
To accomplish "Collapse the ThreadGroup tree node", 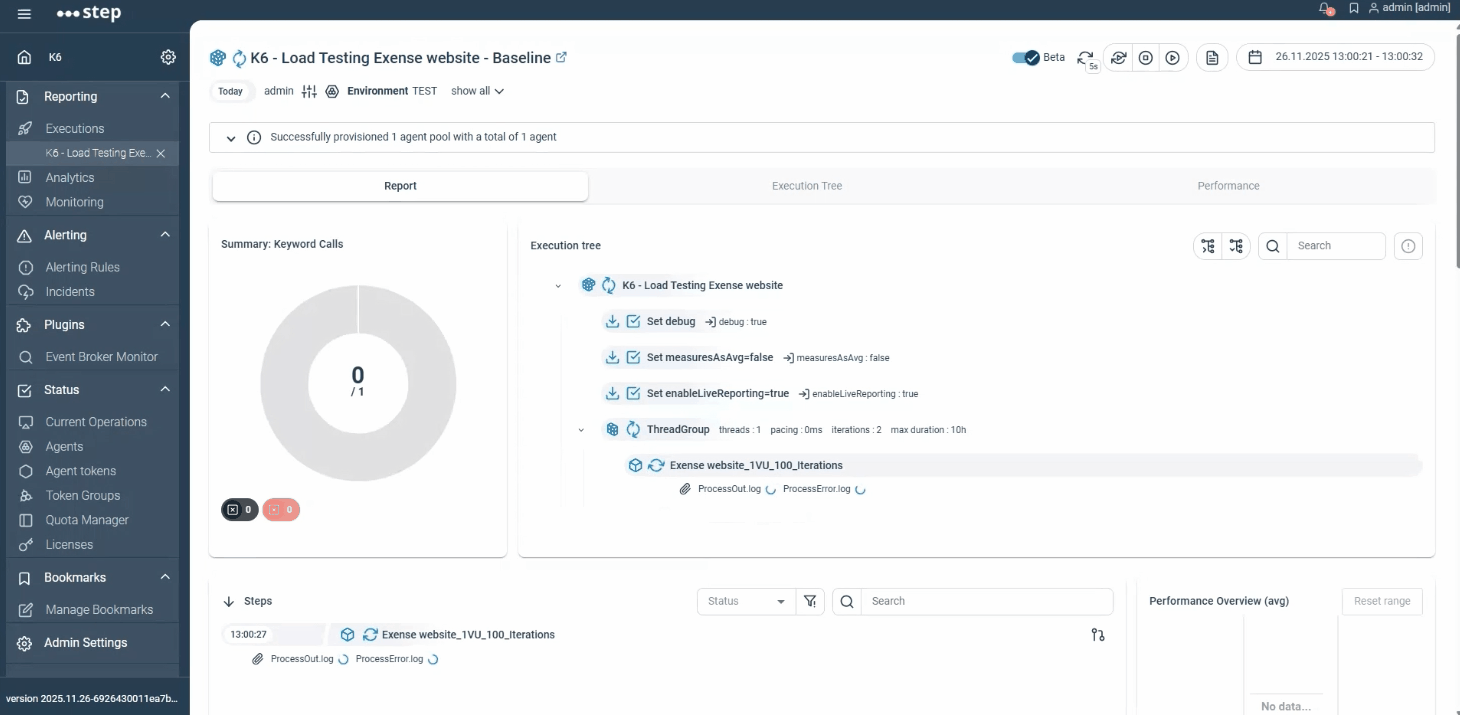I will pos(581,430).
